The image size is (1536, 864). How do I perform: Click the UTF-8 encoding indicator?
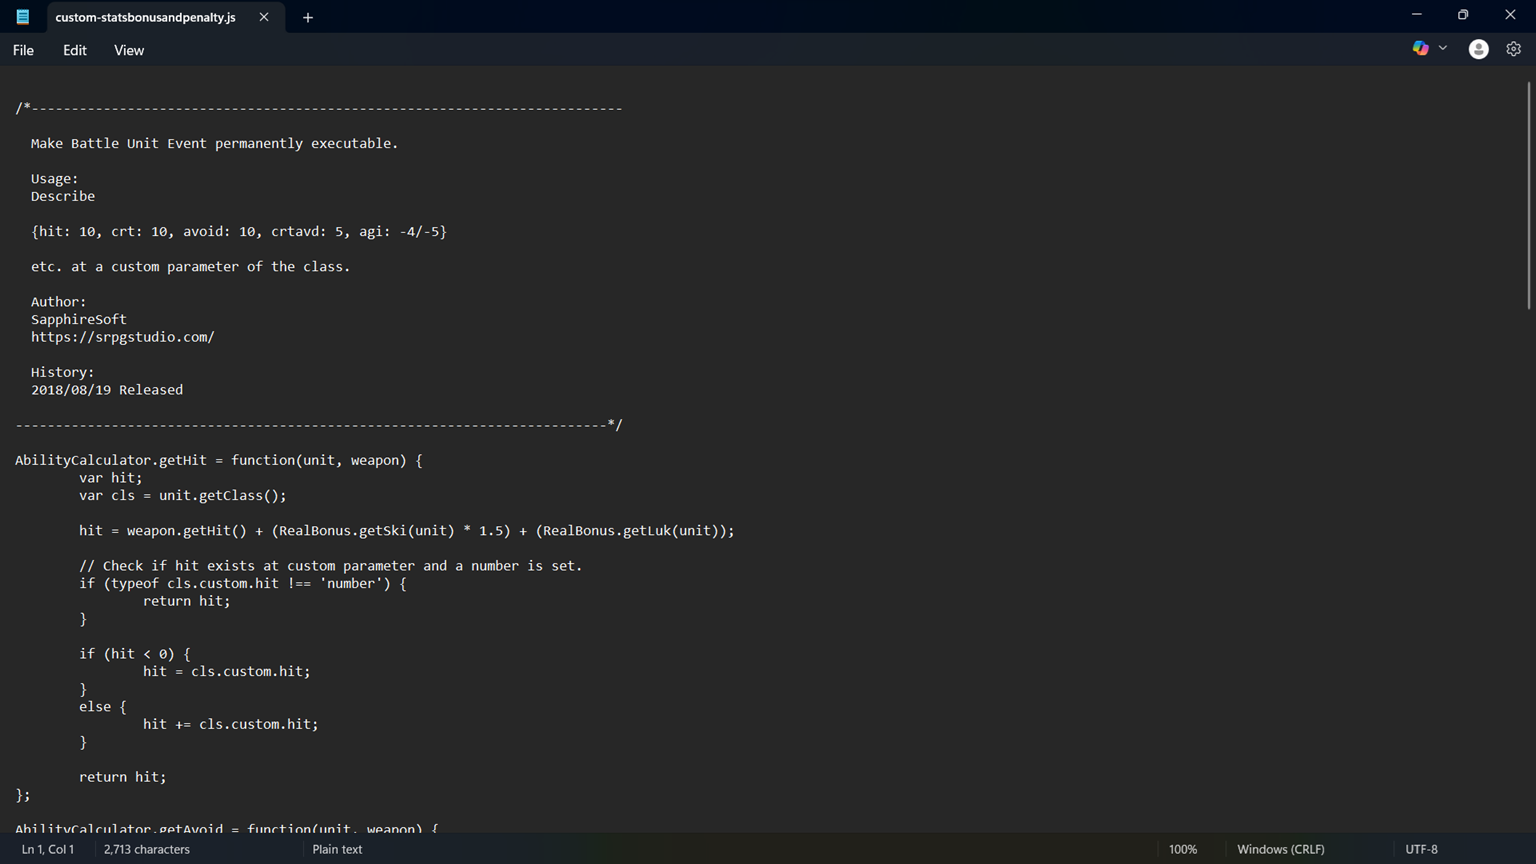click(1422, 849)
